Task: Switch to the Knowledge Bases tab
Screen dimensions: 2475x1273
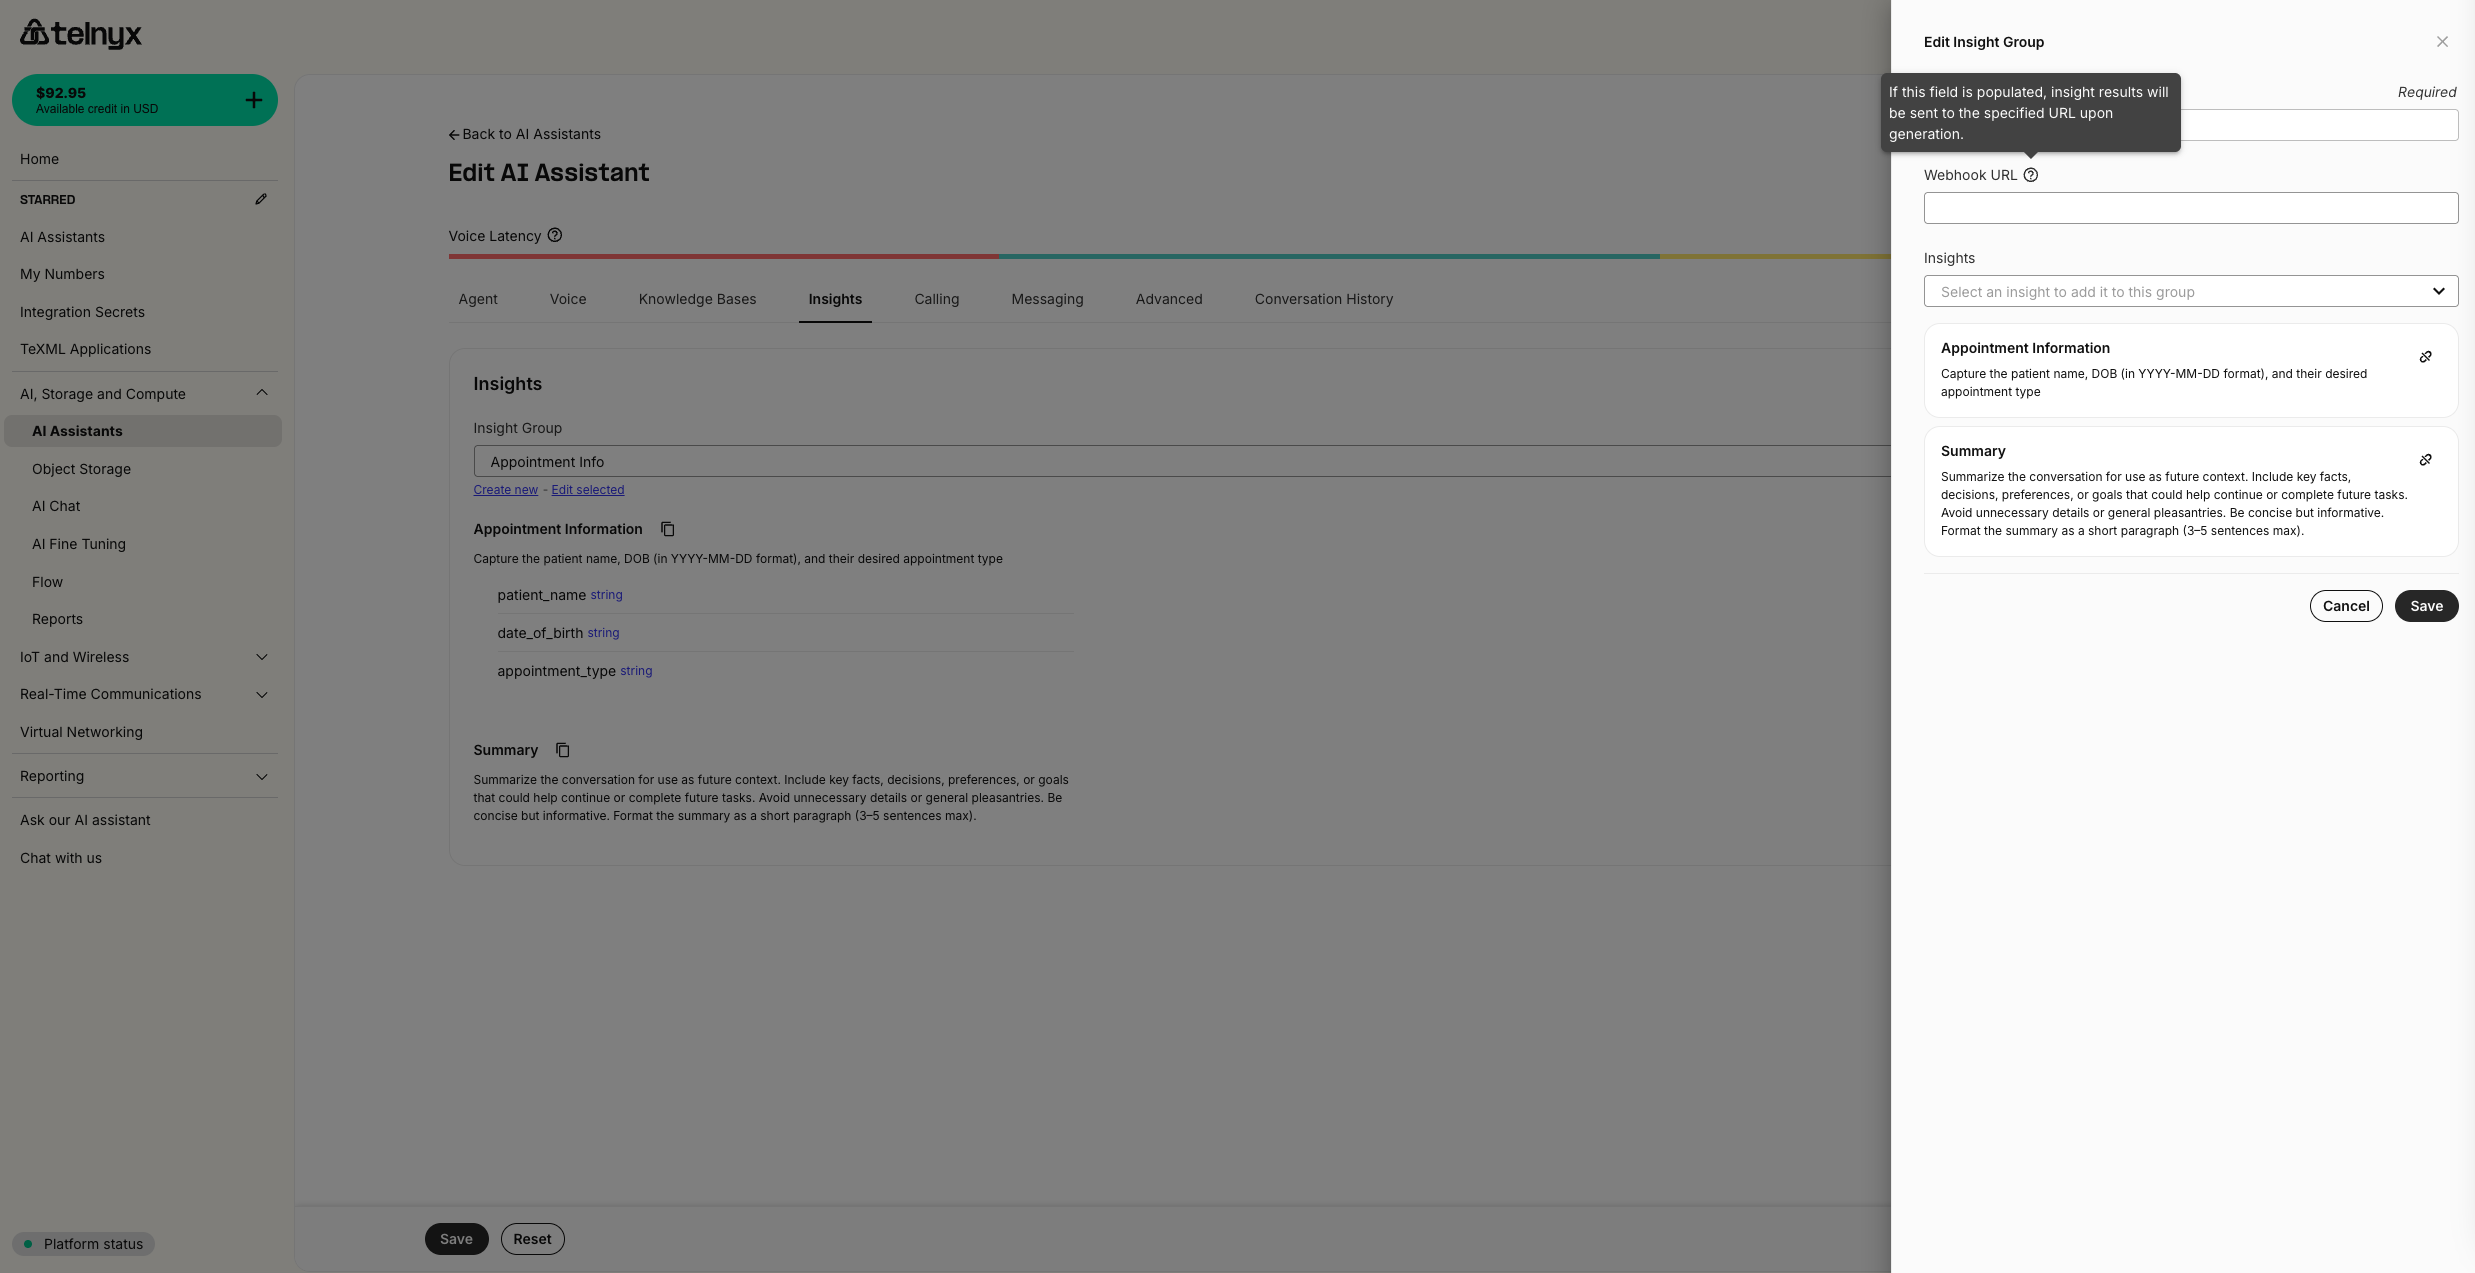Action: [697, 299]
